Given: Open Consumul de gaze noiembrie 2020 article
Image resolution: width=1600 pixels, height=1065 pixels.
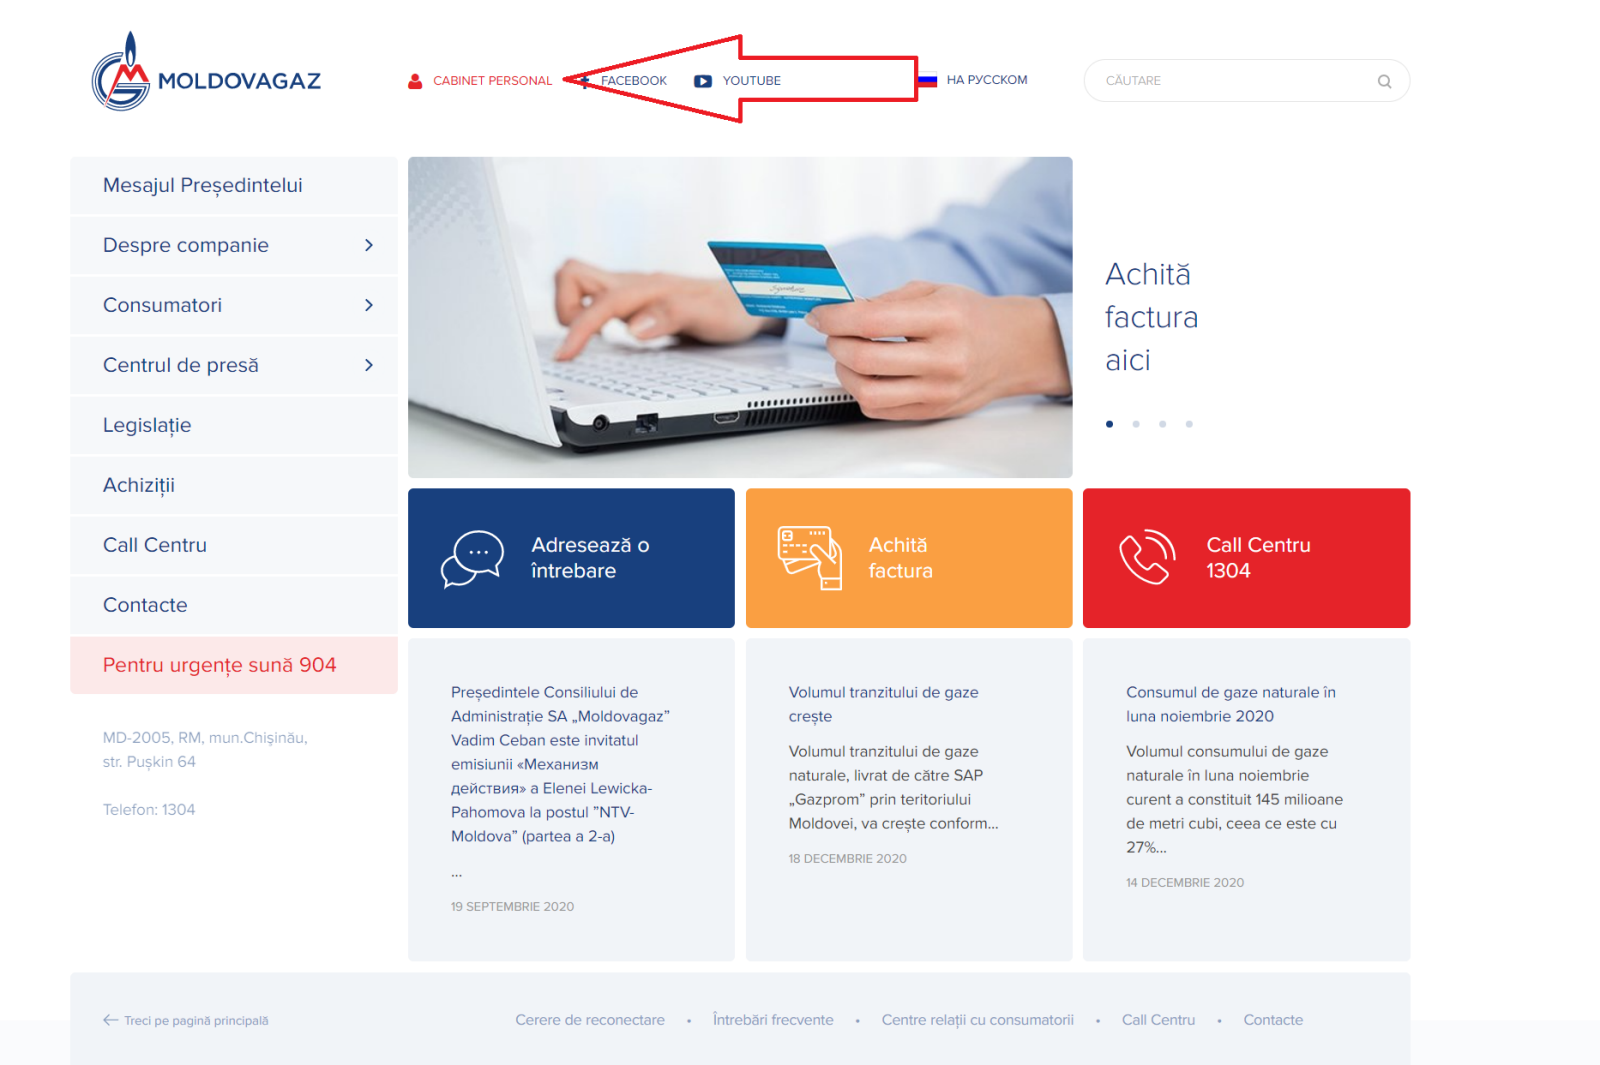Looking at the screenshot, I should point(1231,704).
